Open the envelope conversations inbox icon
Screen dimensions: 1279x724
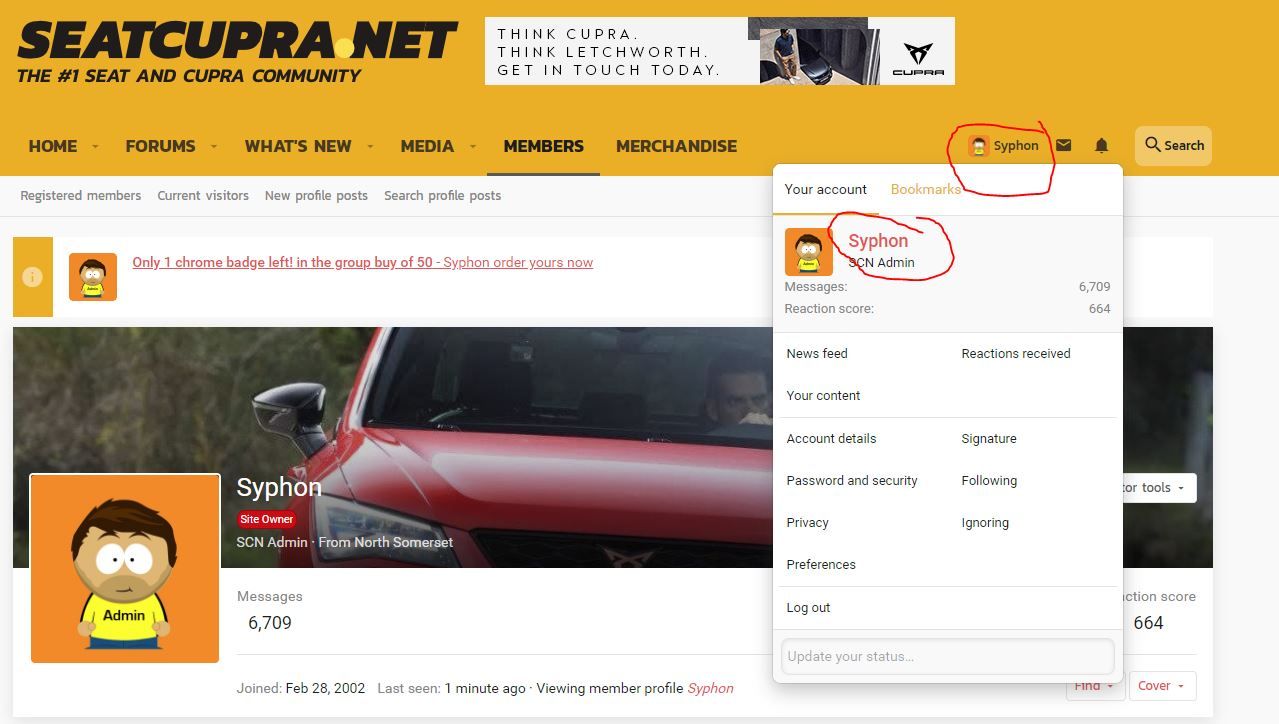[x=1064, y=146]
